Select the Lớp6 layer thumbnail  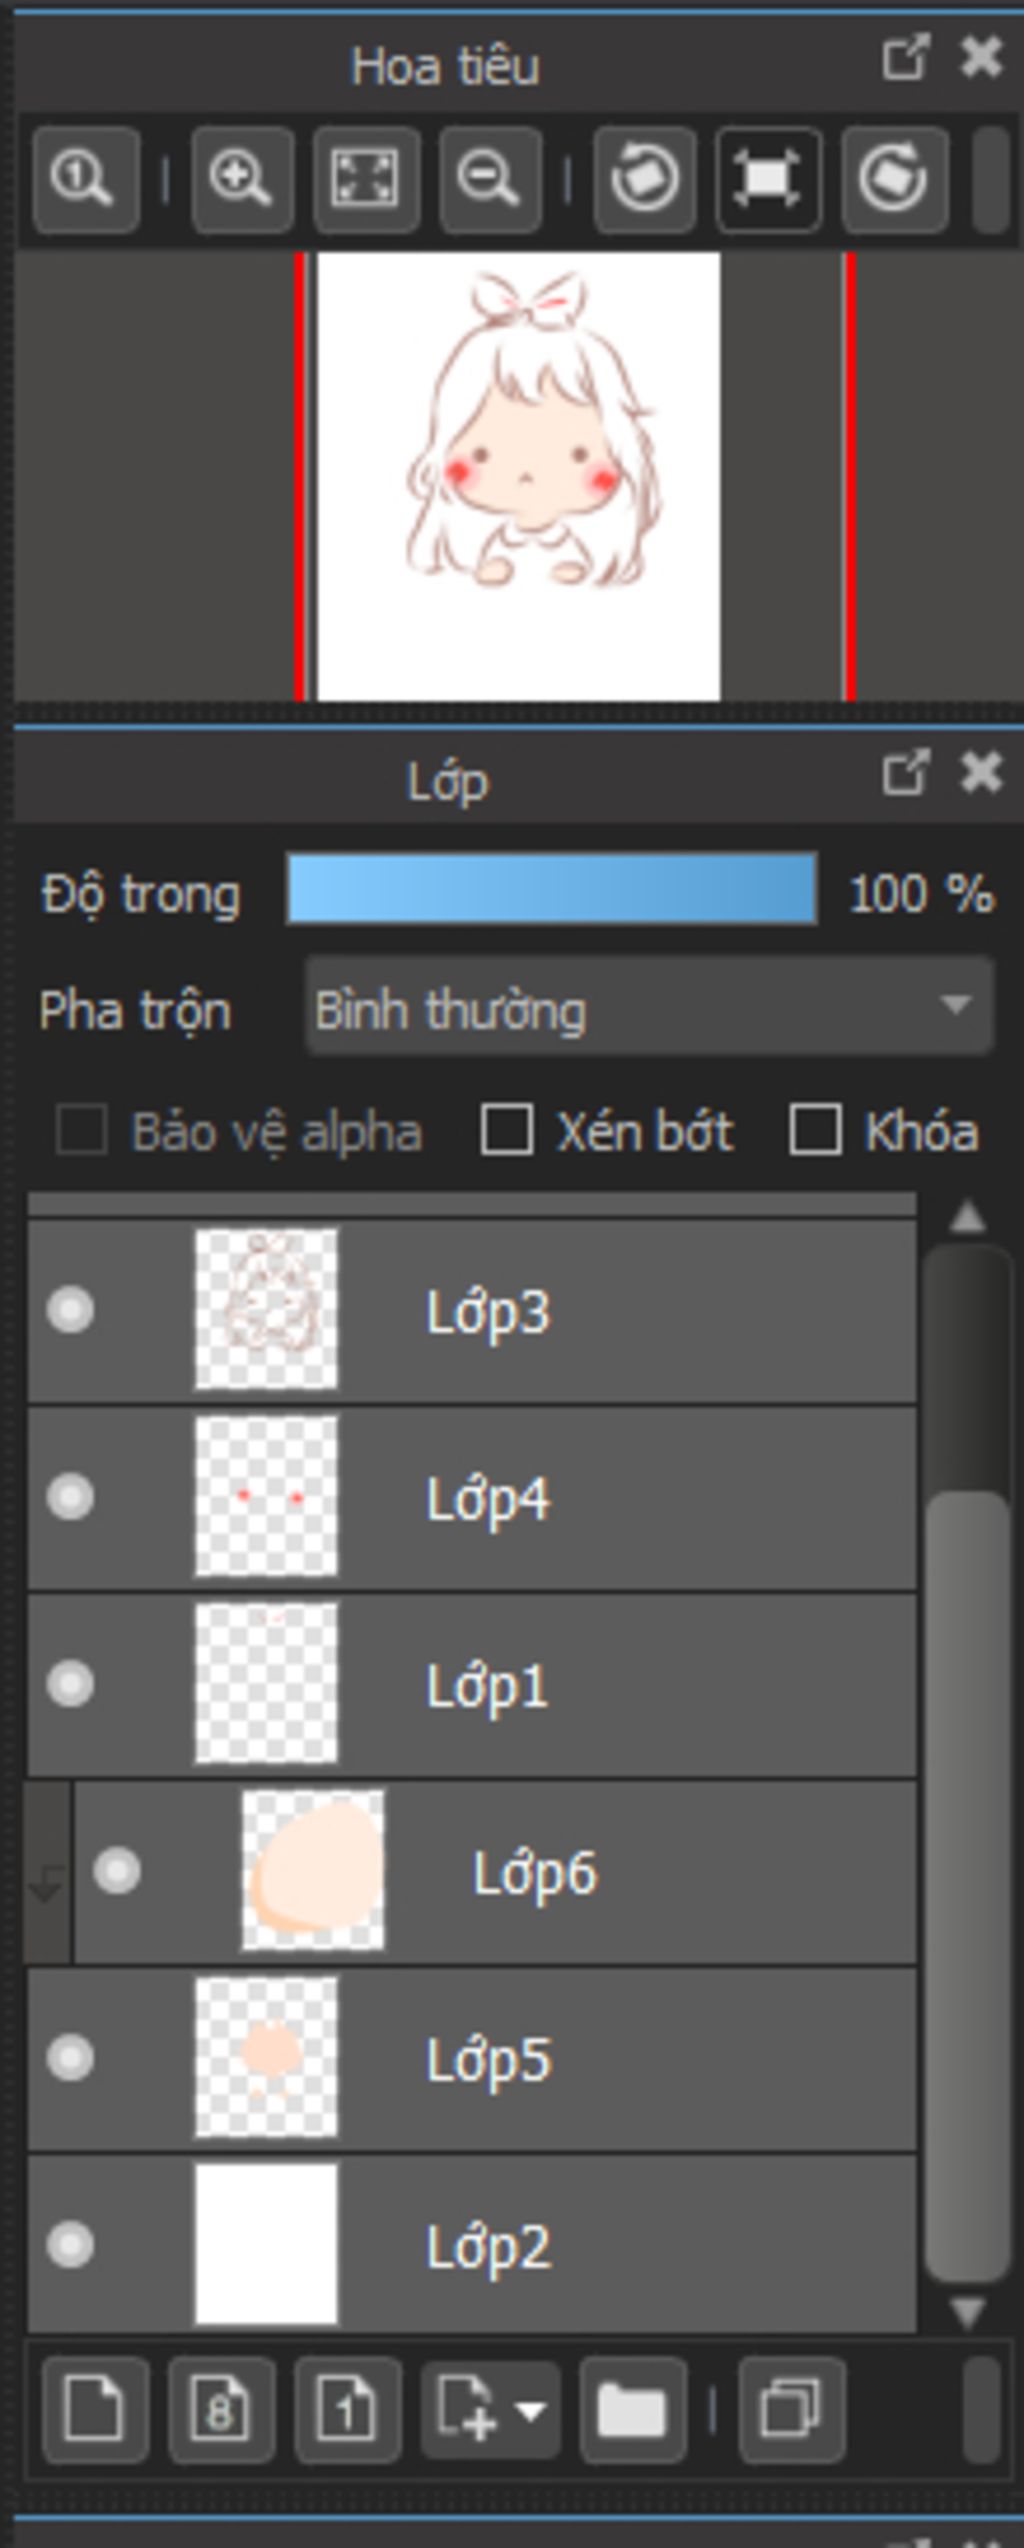[313, 1870]
